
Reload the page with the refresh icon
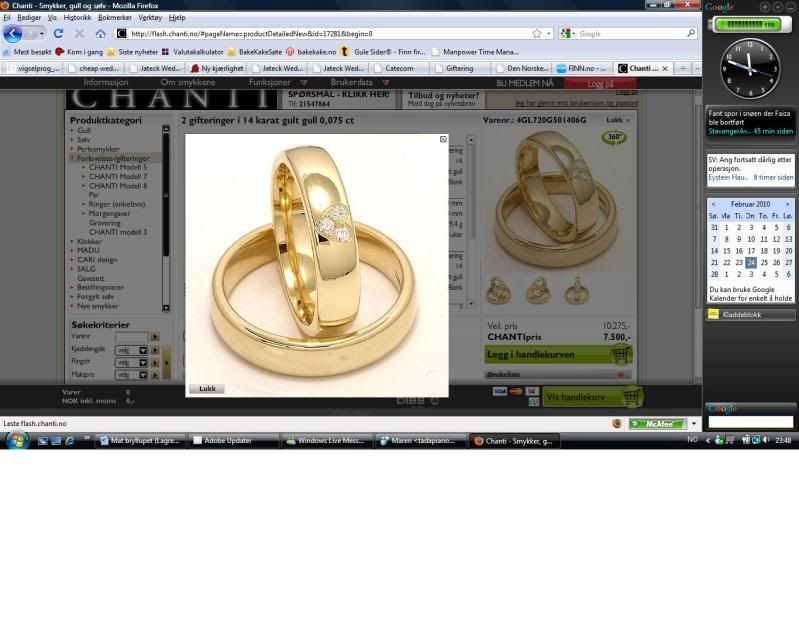tap(58, 33)
